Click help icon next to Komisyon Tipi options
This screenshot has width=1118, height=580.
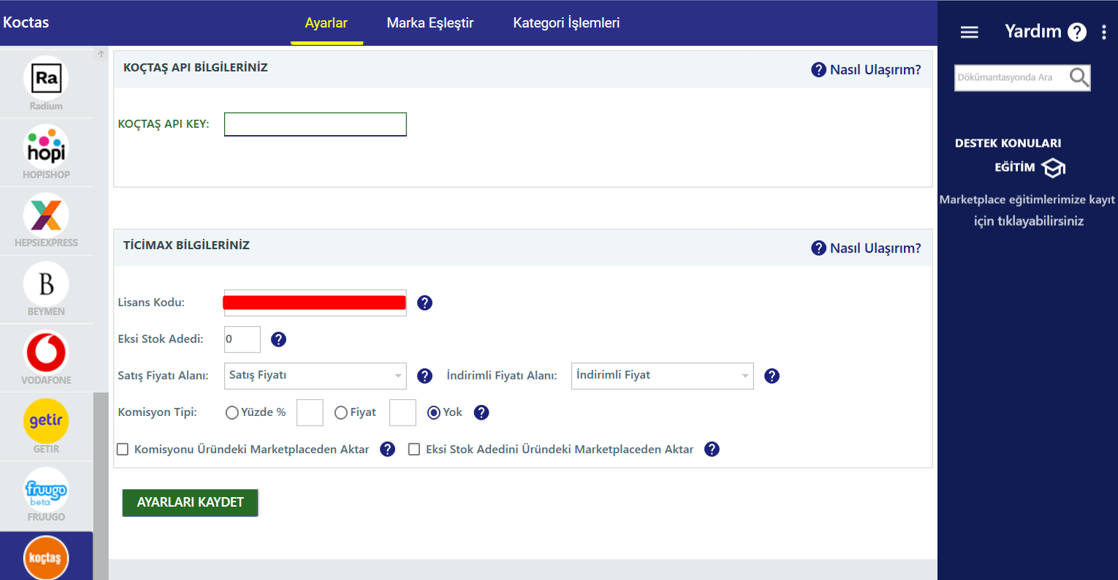pos(481,412)
